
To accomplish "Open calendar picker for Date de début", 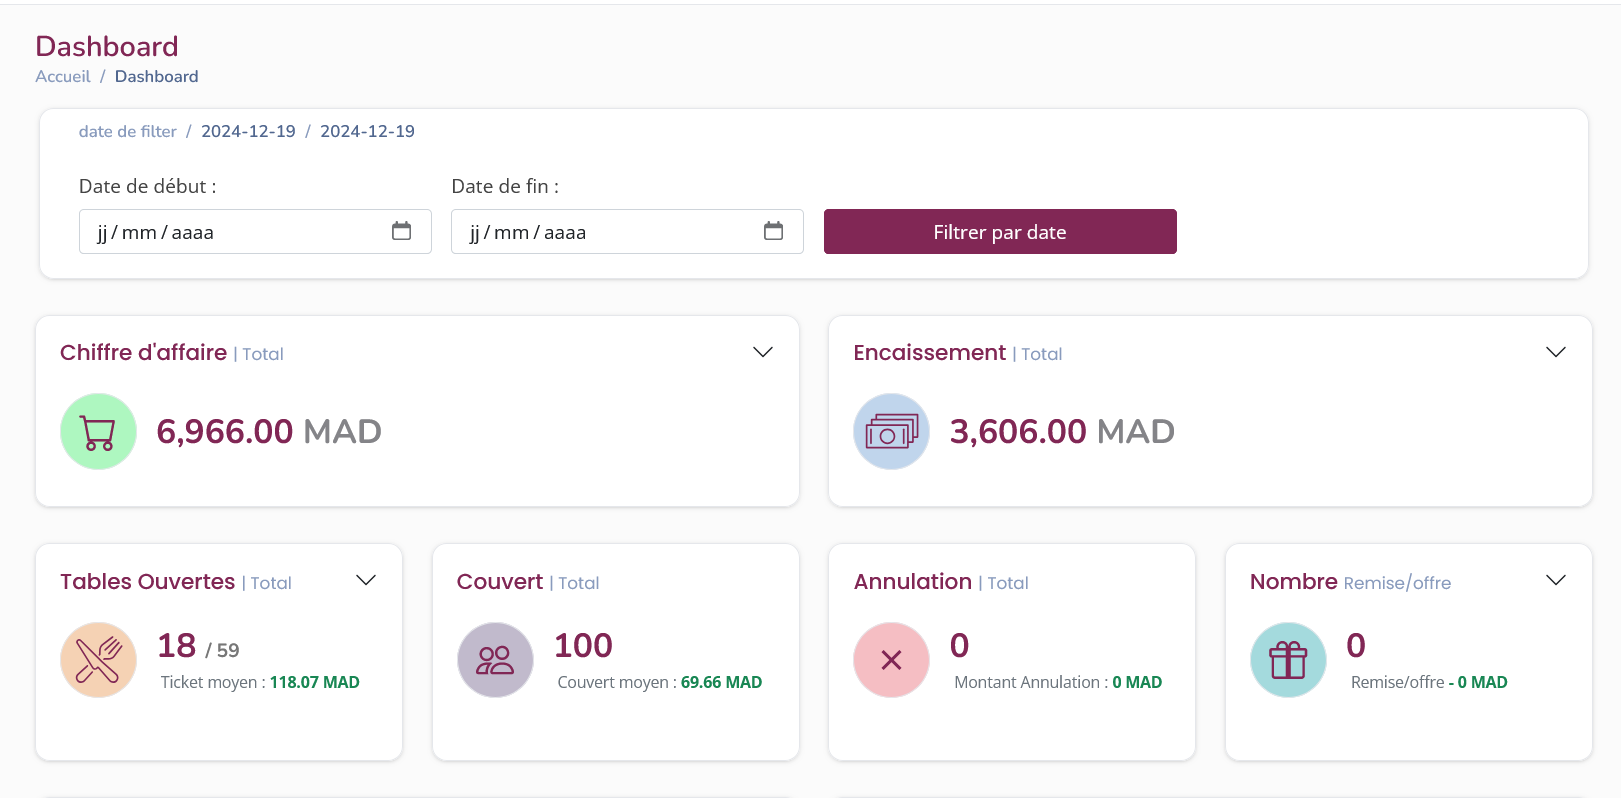I will click(401, 231).
